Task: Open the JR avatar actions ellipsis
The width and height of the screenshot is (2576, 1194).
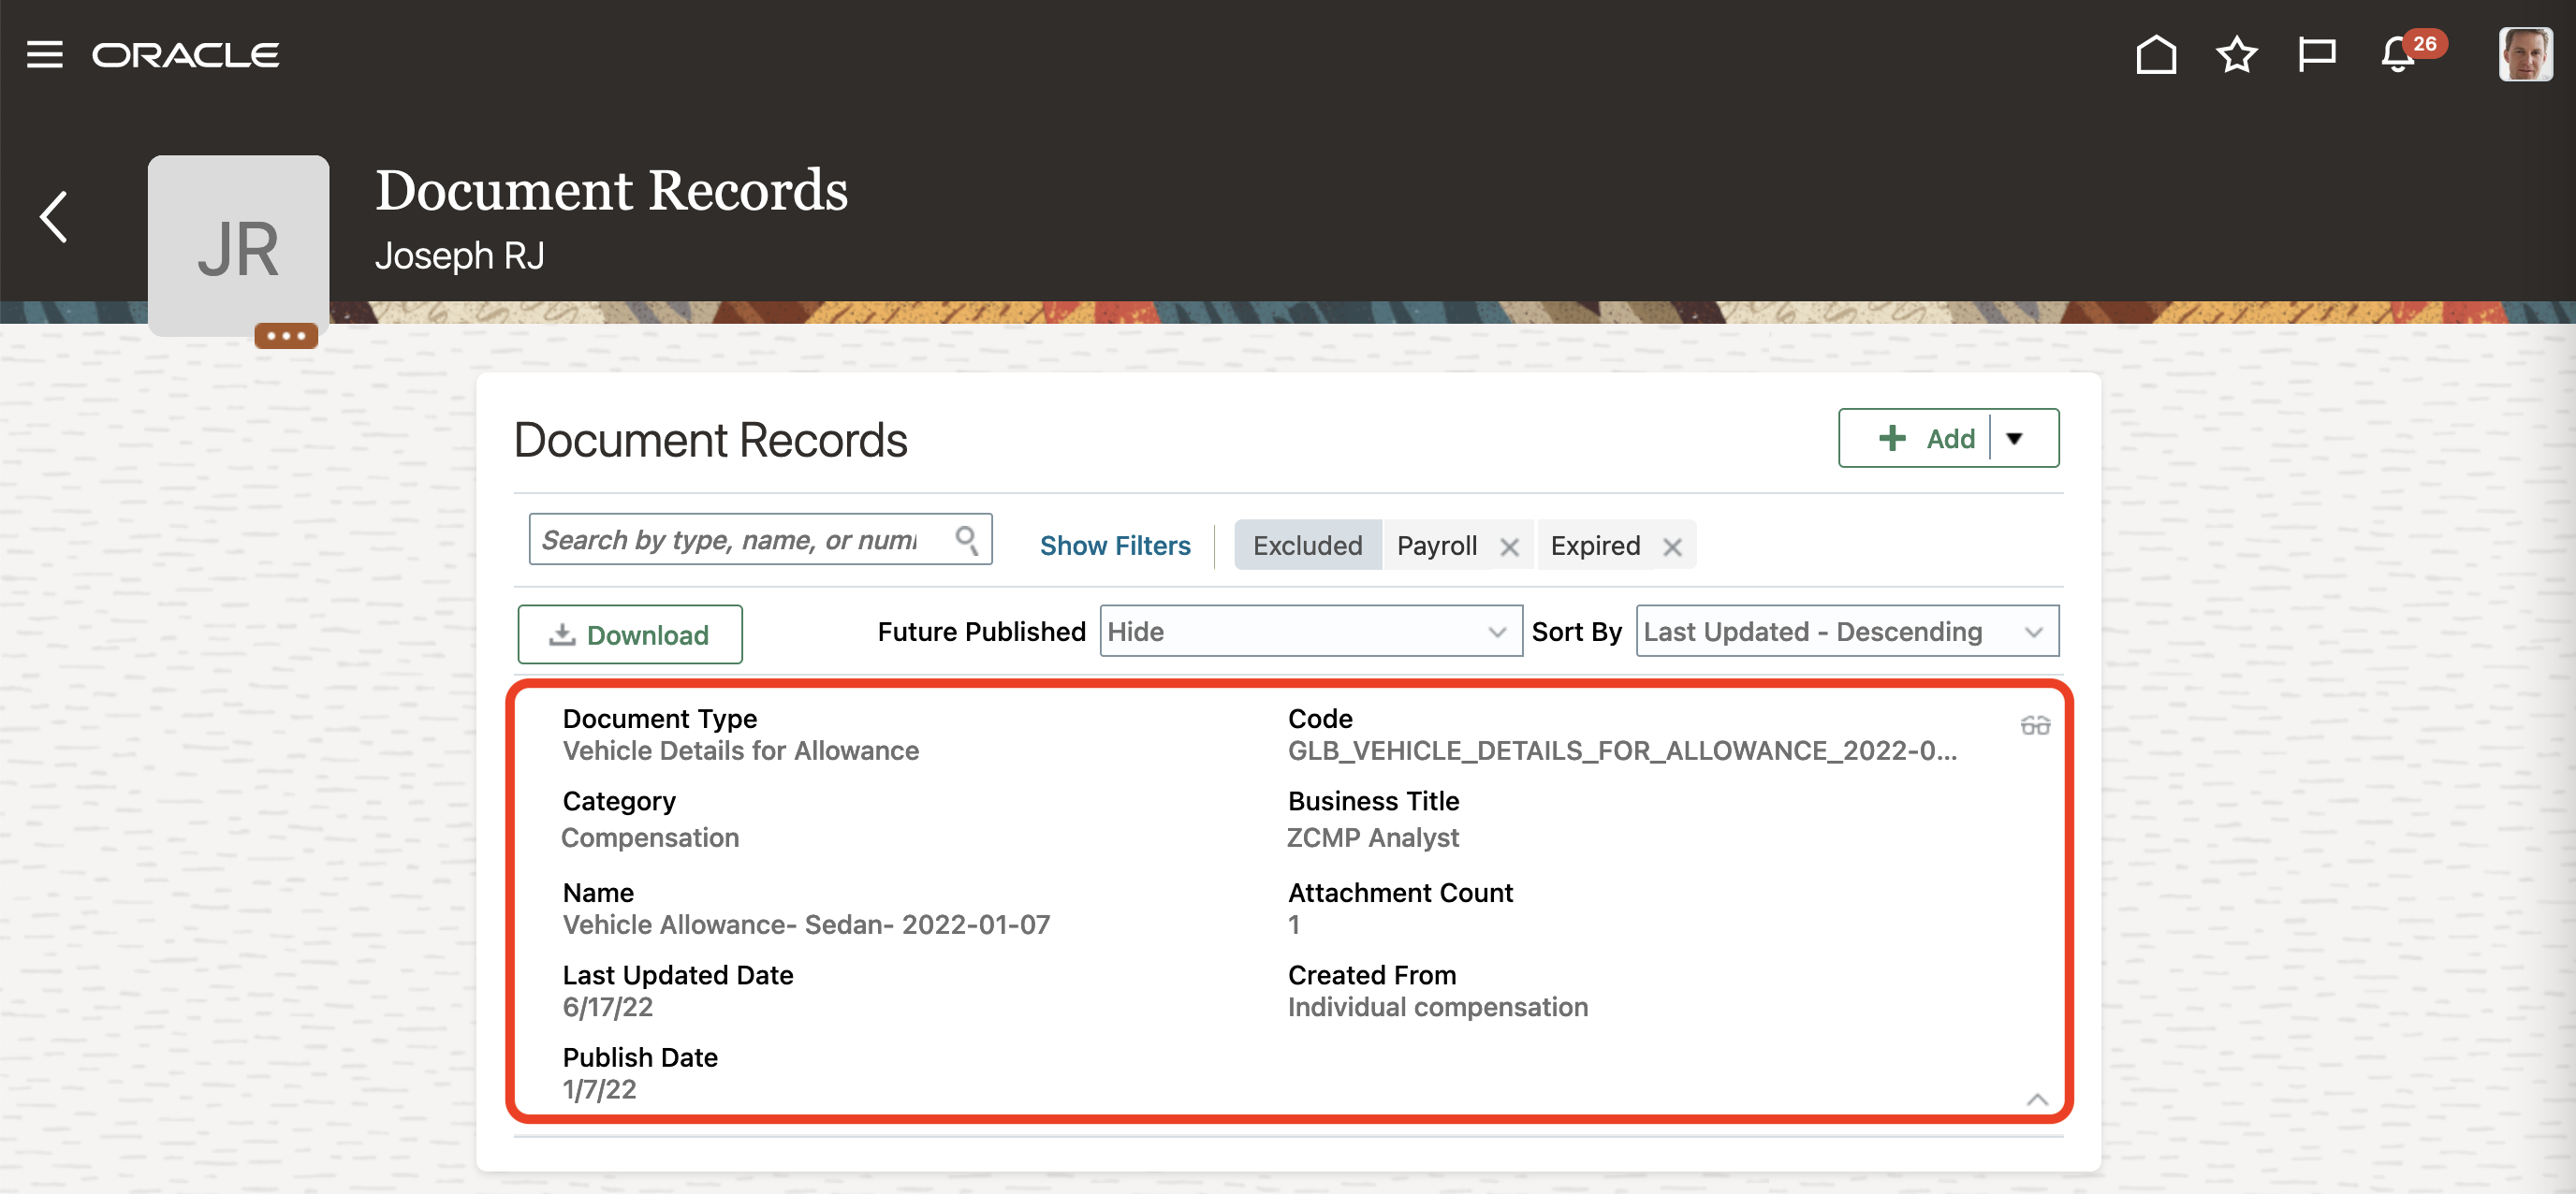Action: click(x=286, y=336)
